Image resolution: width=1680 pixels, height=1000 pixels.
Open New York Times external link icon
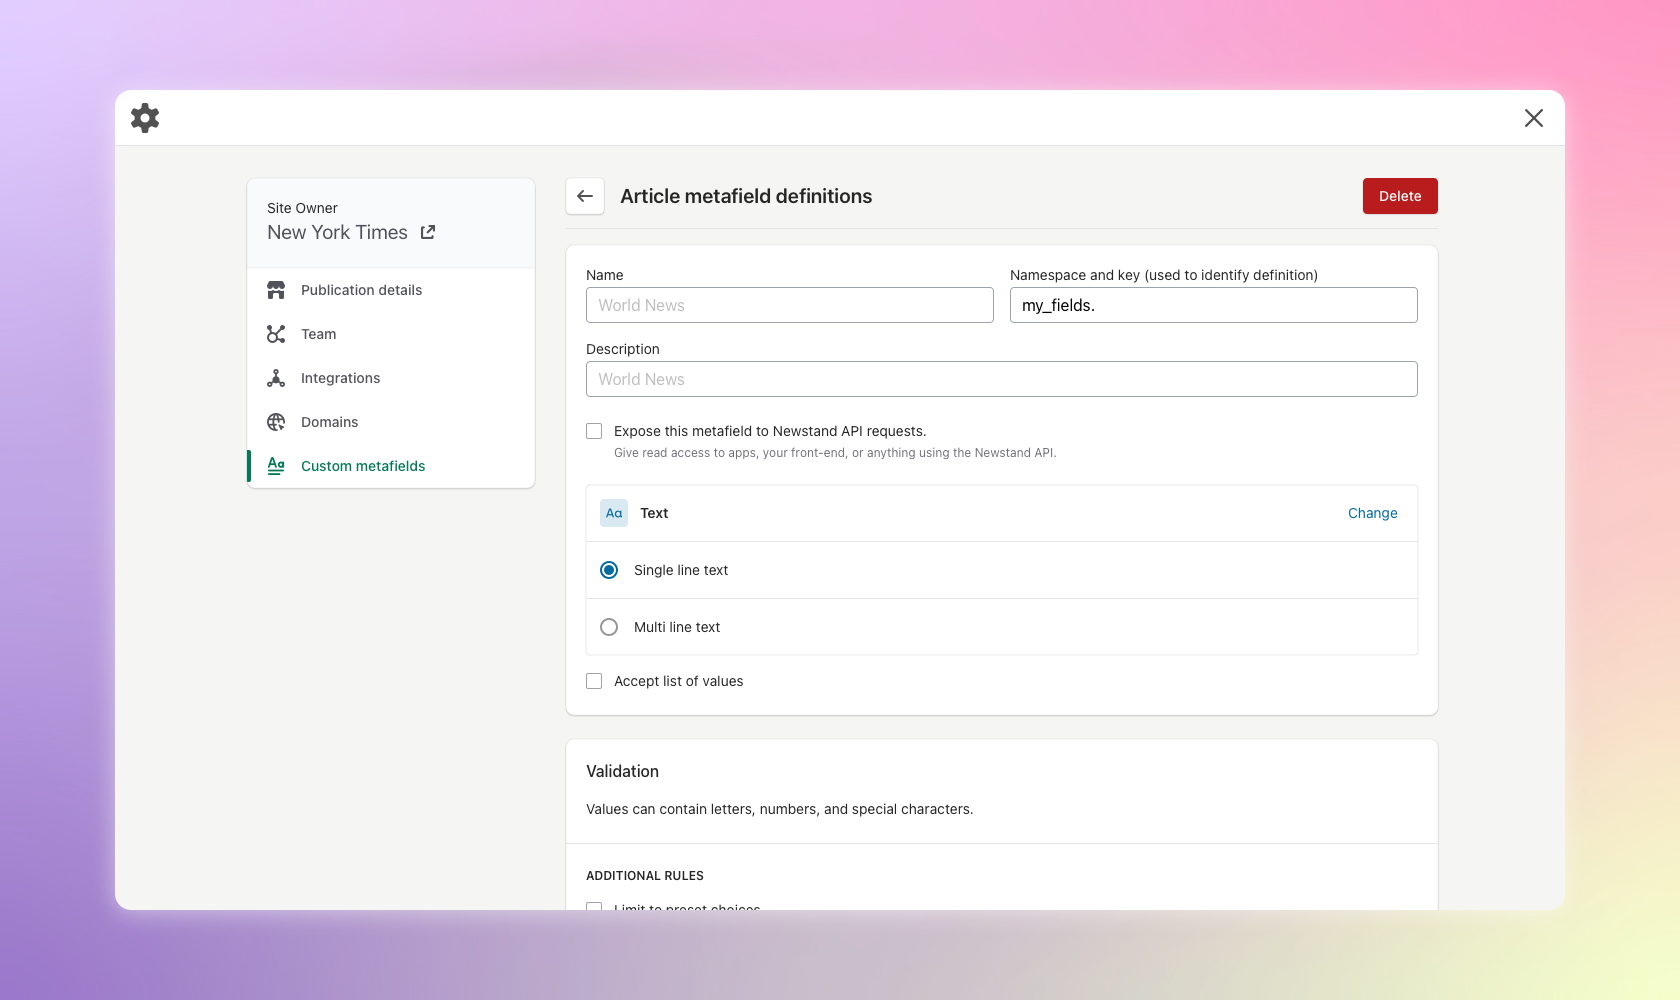click(428, 232)
